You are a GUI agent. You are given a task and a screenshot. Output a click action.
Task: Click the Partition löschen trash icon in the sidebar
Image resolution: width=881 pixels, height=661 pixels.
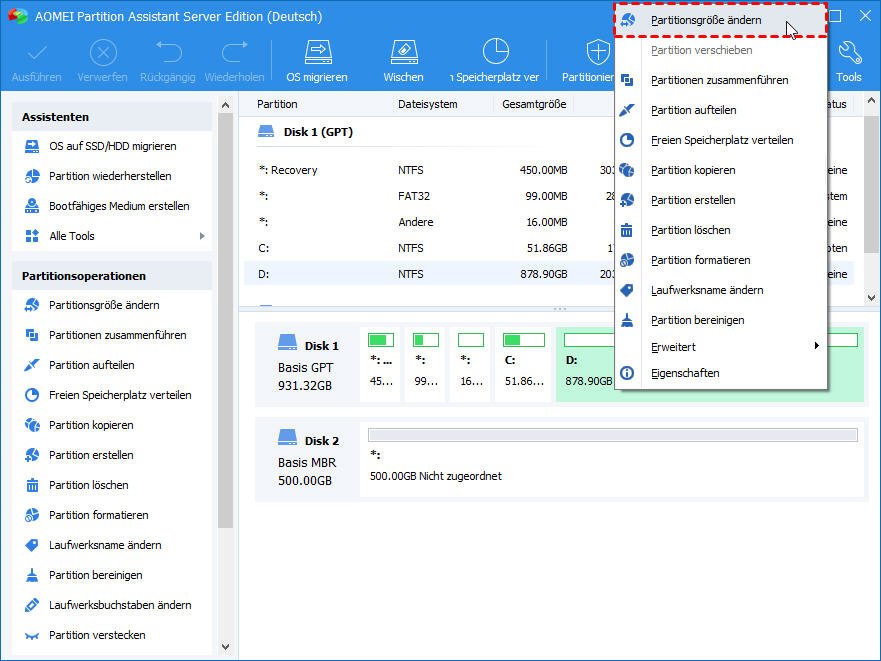pos(32,485)
